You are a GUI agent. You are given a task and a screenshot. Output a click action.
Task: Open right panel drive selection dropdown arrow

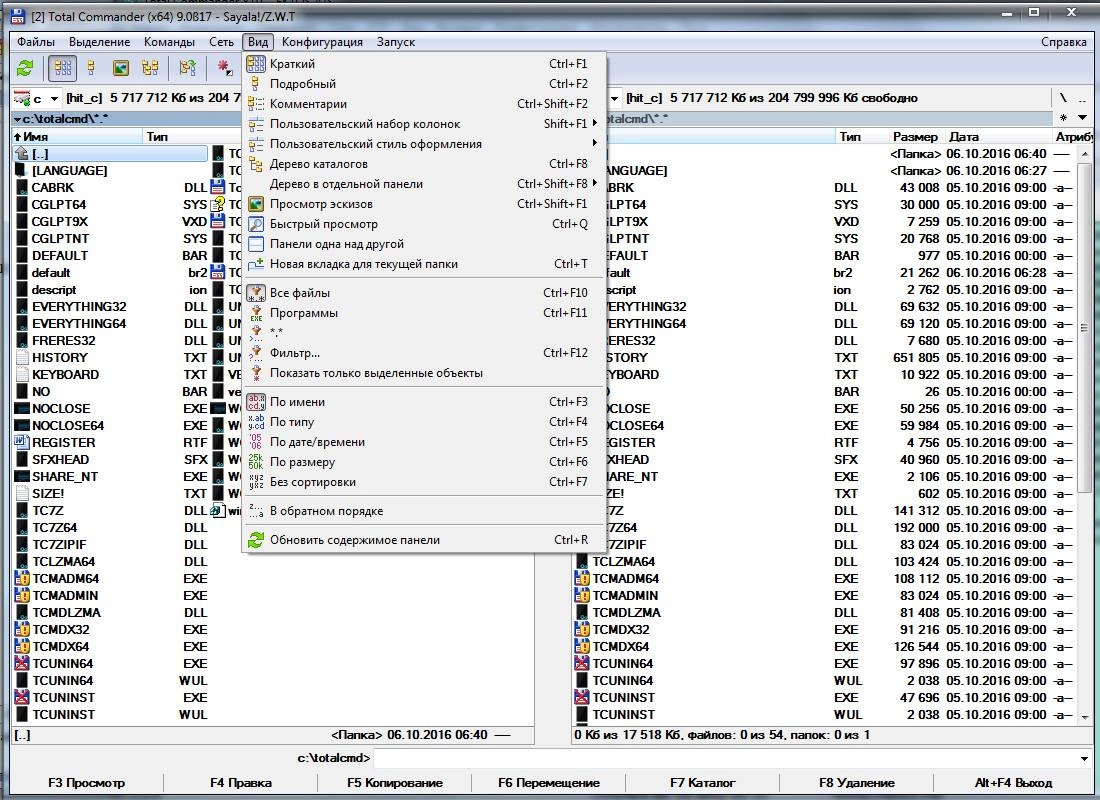[615, 98]
